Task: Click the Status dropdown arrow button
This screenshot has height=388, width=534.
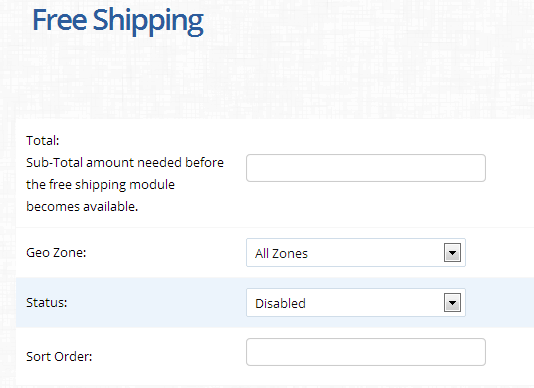Action: pos(452,302)
